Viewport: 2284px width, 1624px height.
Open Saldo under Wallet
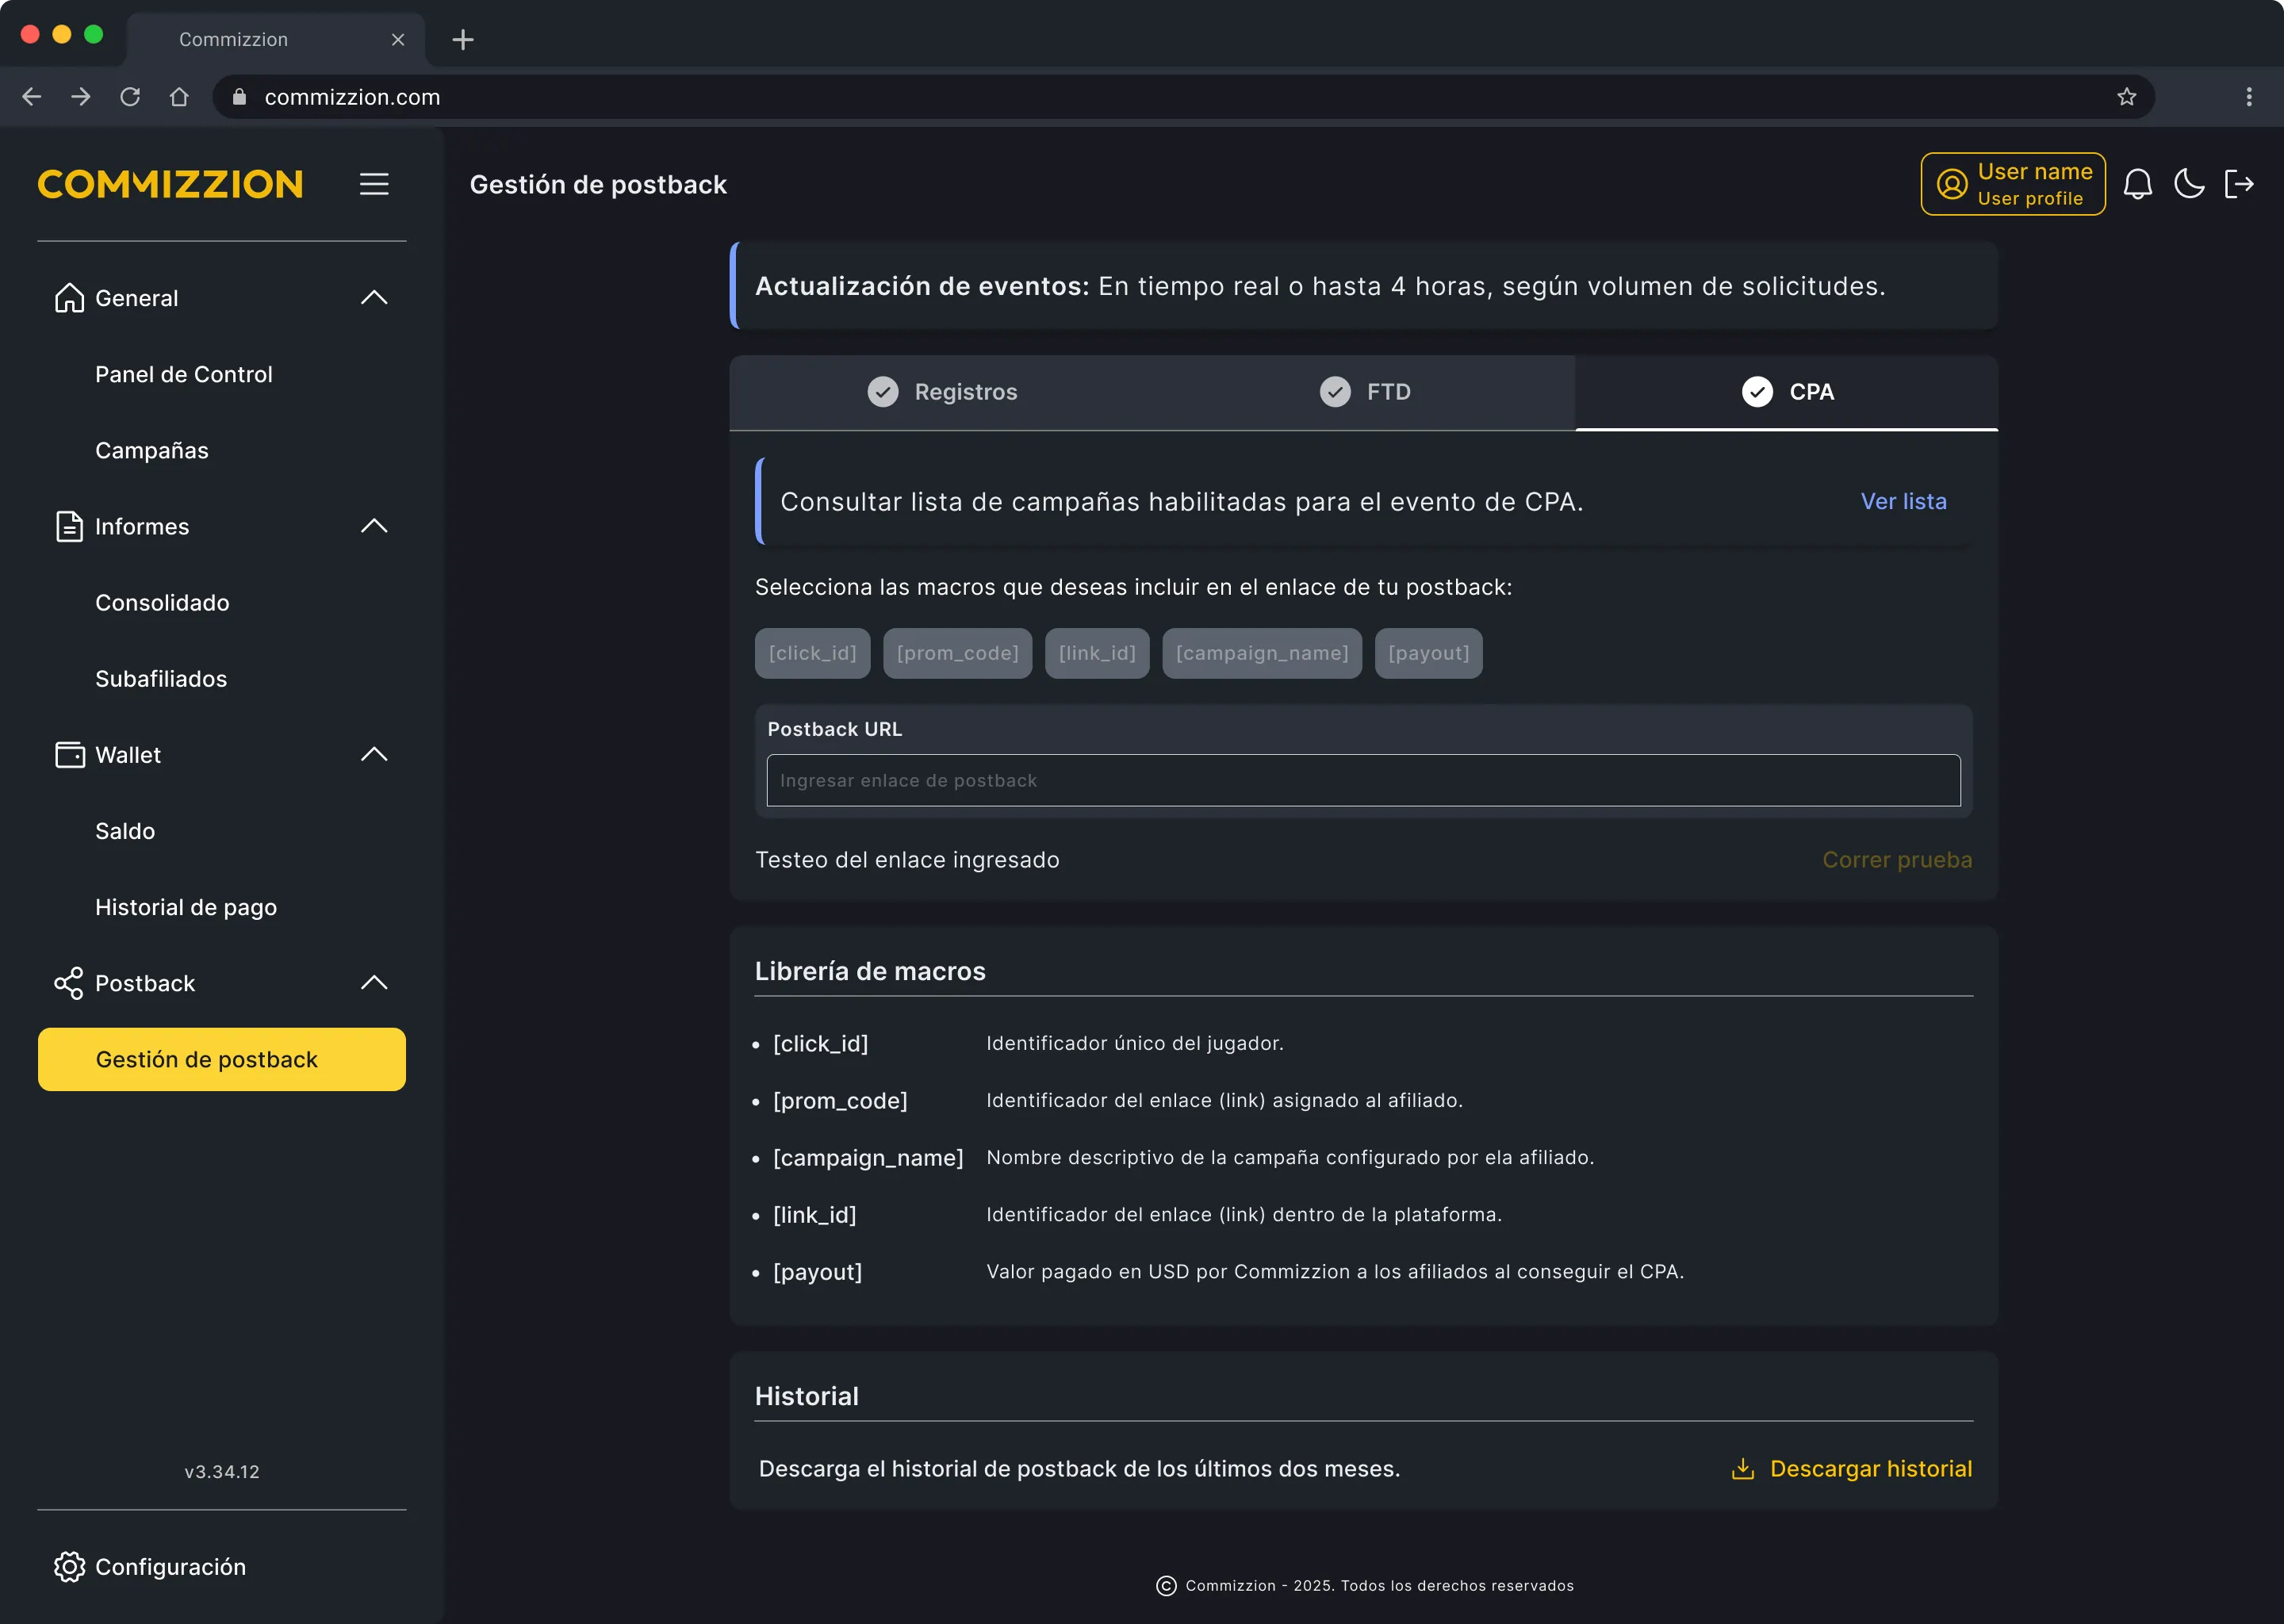(125, 831)
